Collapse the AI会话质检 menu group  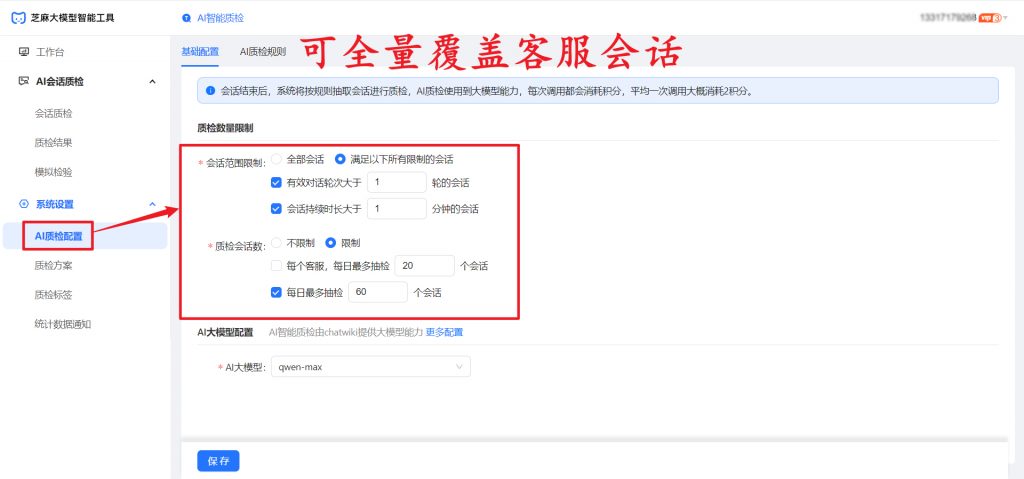pyautogui.click(x=152, y=81)
